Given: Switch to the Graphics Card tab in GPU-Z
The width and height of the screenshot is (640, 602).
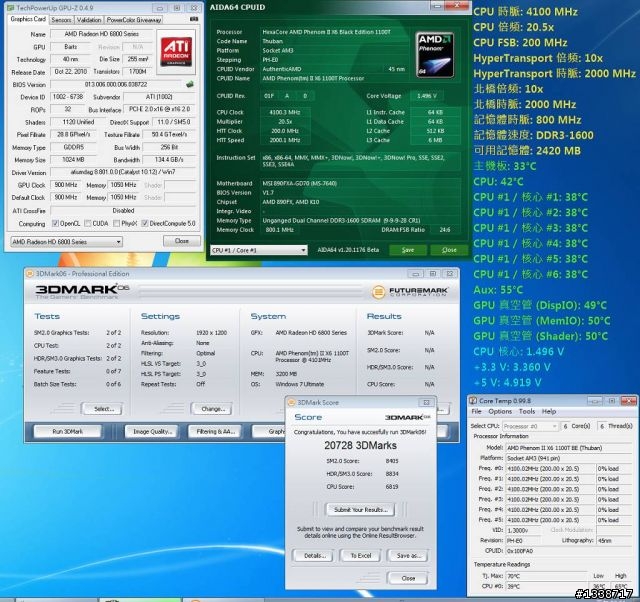Looking at the screenshot, I should [28, 19].
